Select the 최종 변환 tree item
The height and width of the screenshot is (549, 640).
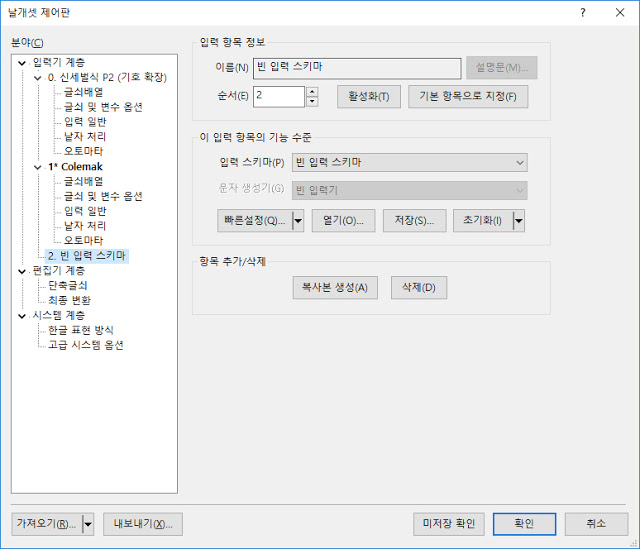(x=69, y=301)
